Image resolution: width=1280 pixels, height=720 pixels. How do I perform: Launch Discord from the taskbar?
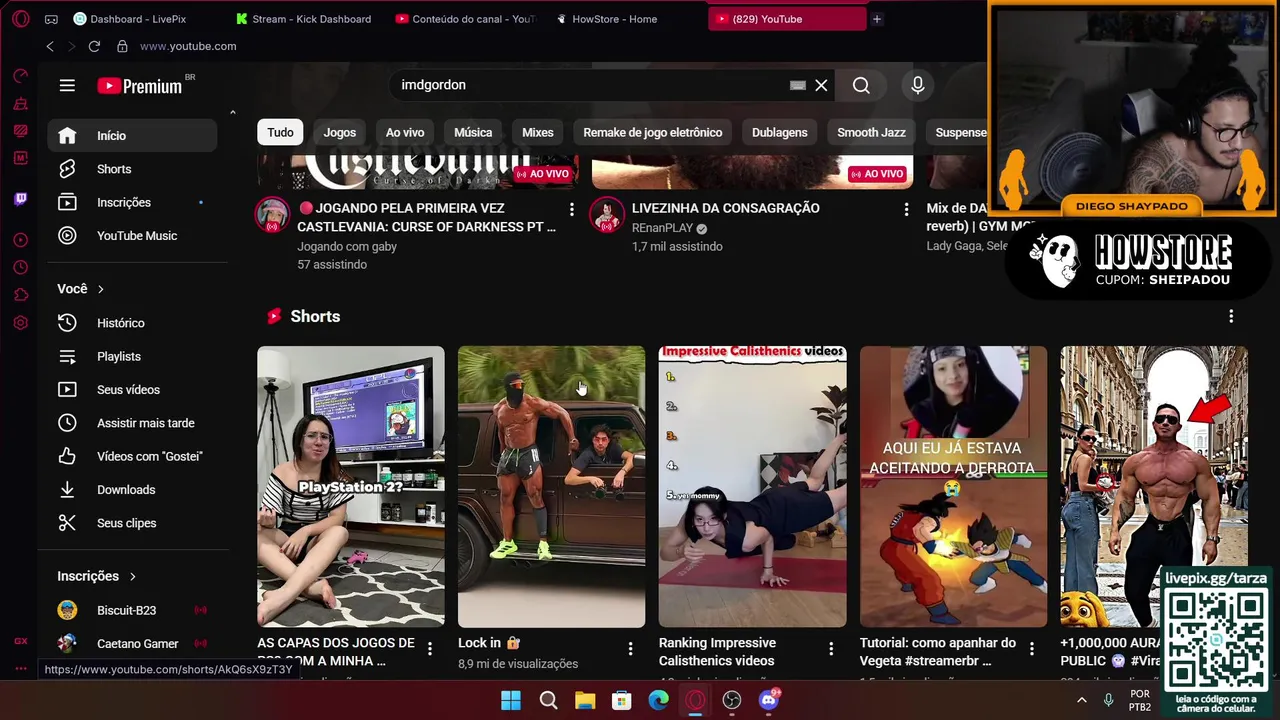point(769,700)
